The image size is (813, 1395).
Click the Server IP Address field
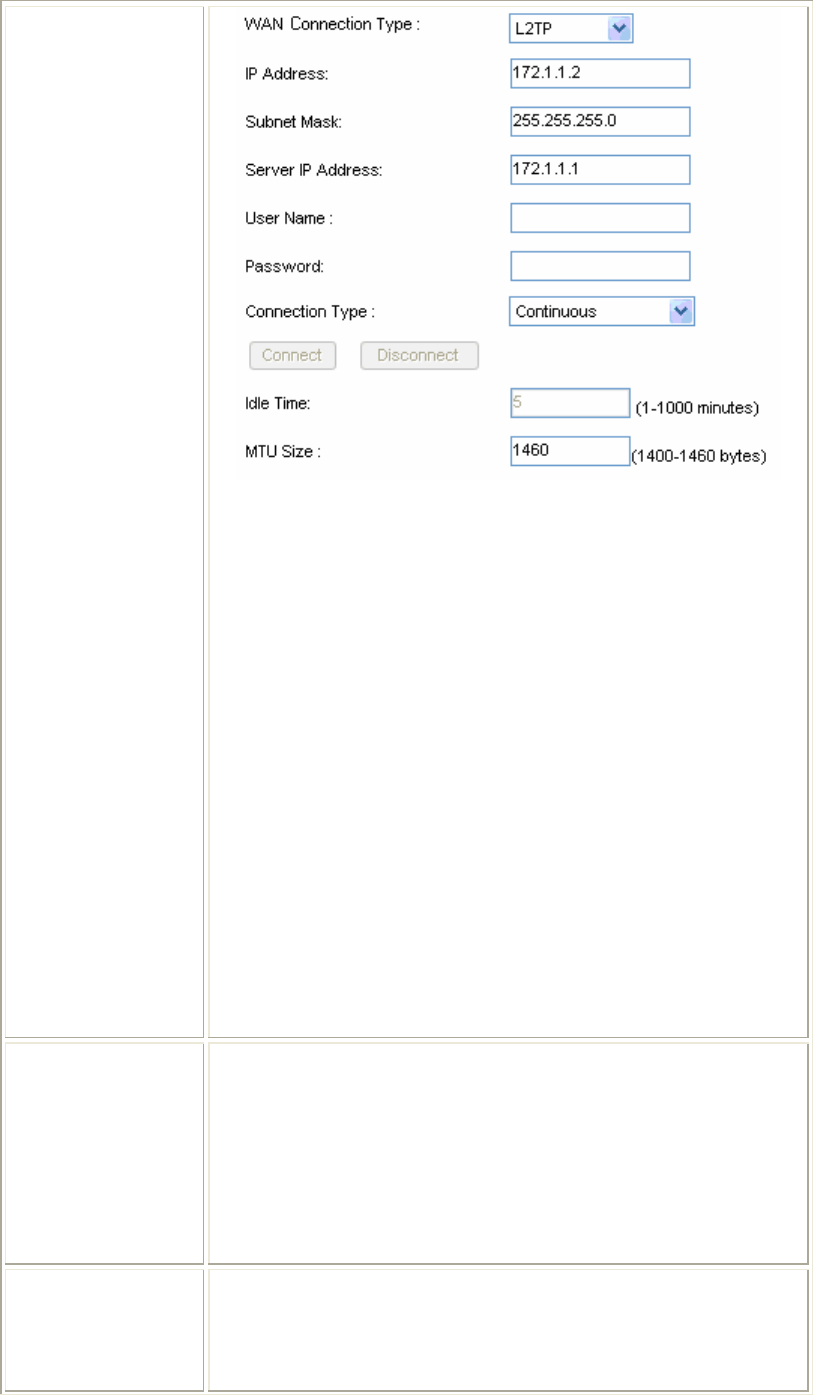[600, 169]
